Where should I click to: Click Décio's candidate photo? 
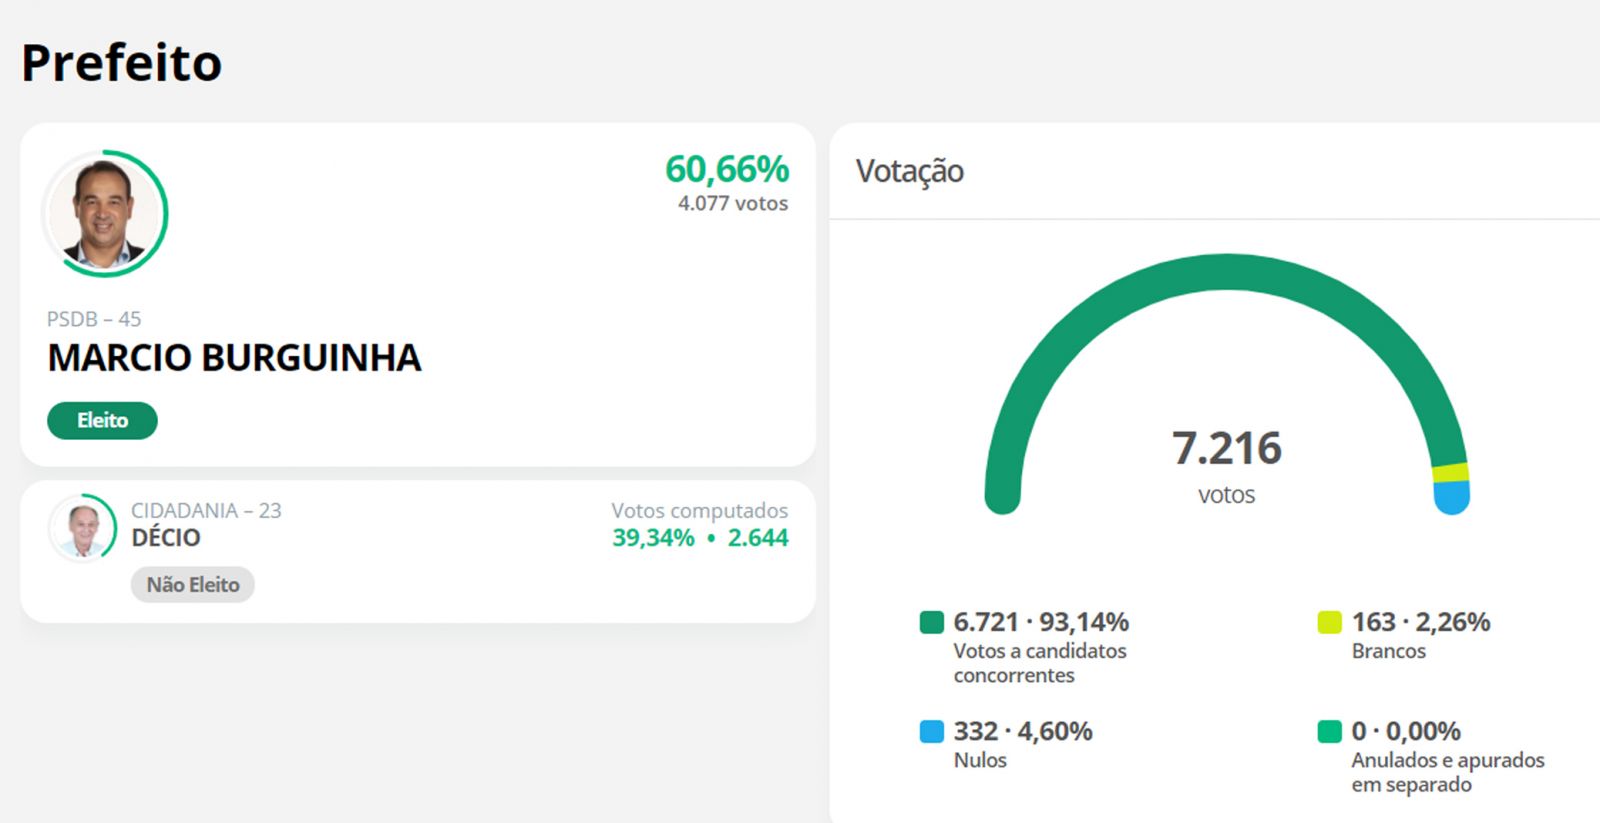[82, 528]
